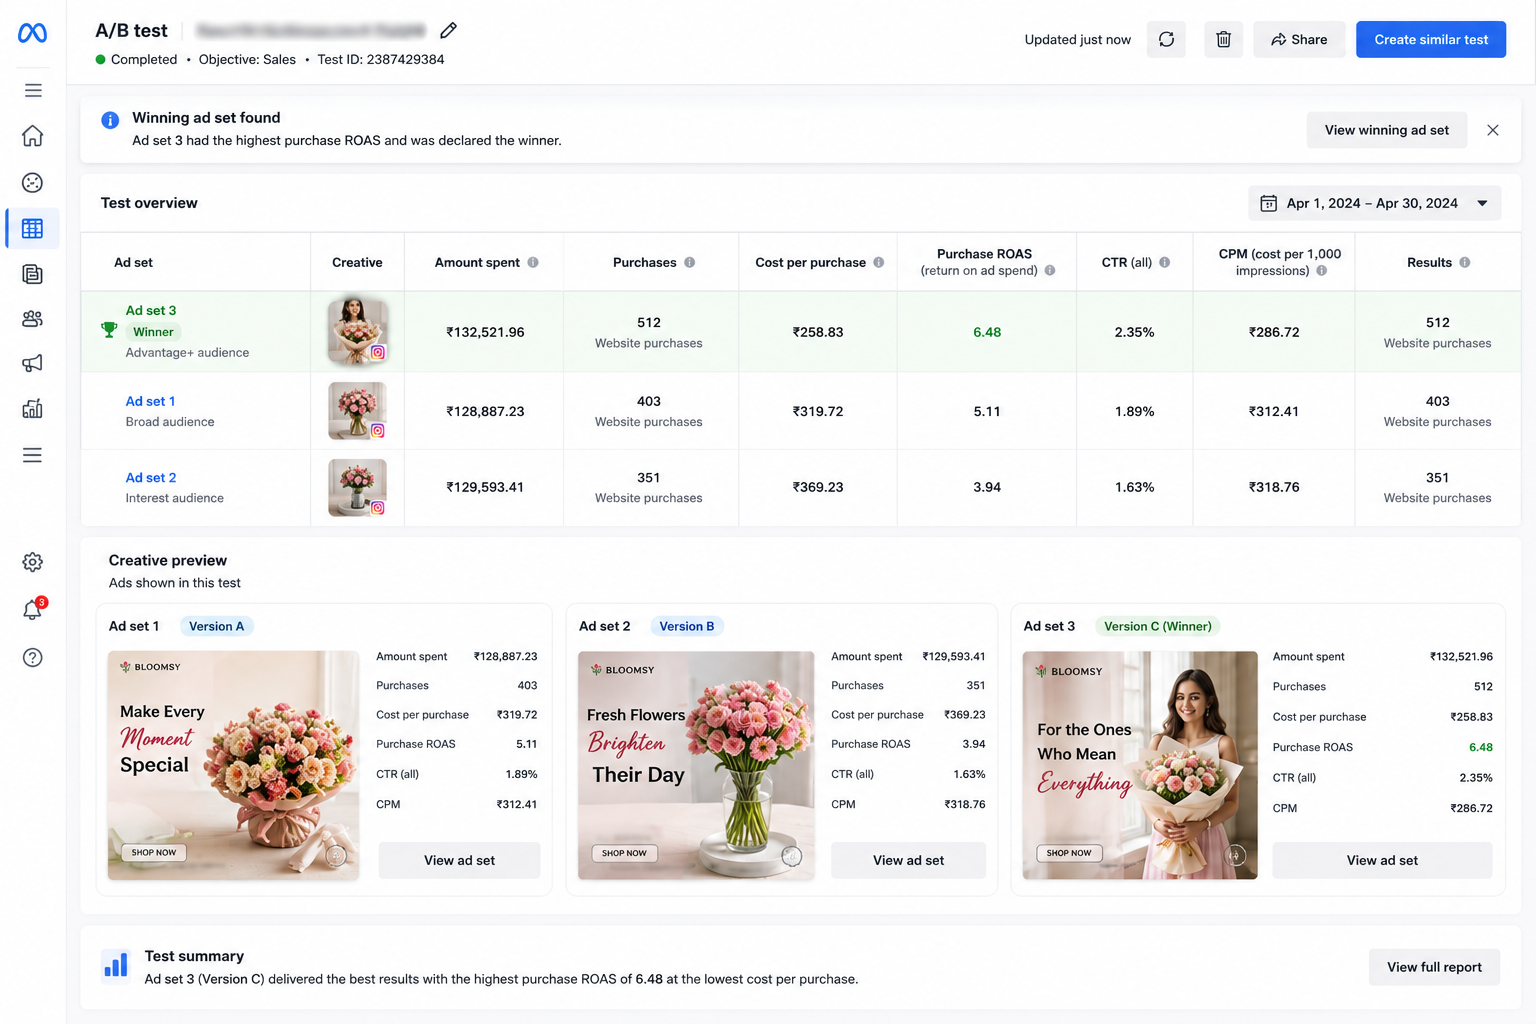1536x1024 pixels.
Task: Click the Creative column header
Action: (x=357, y=262)
